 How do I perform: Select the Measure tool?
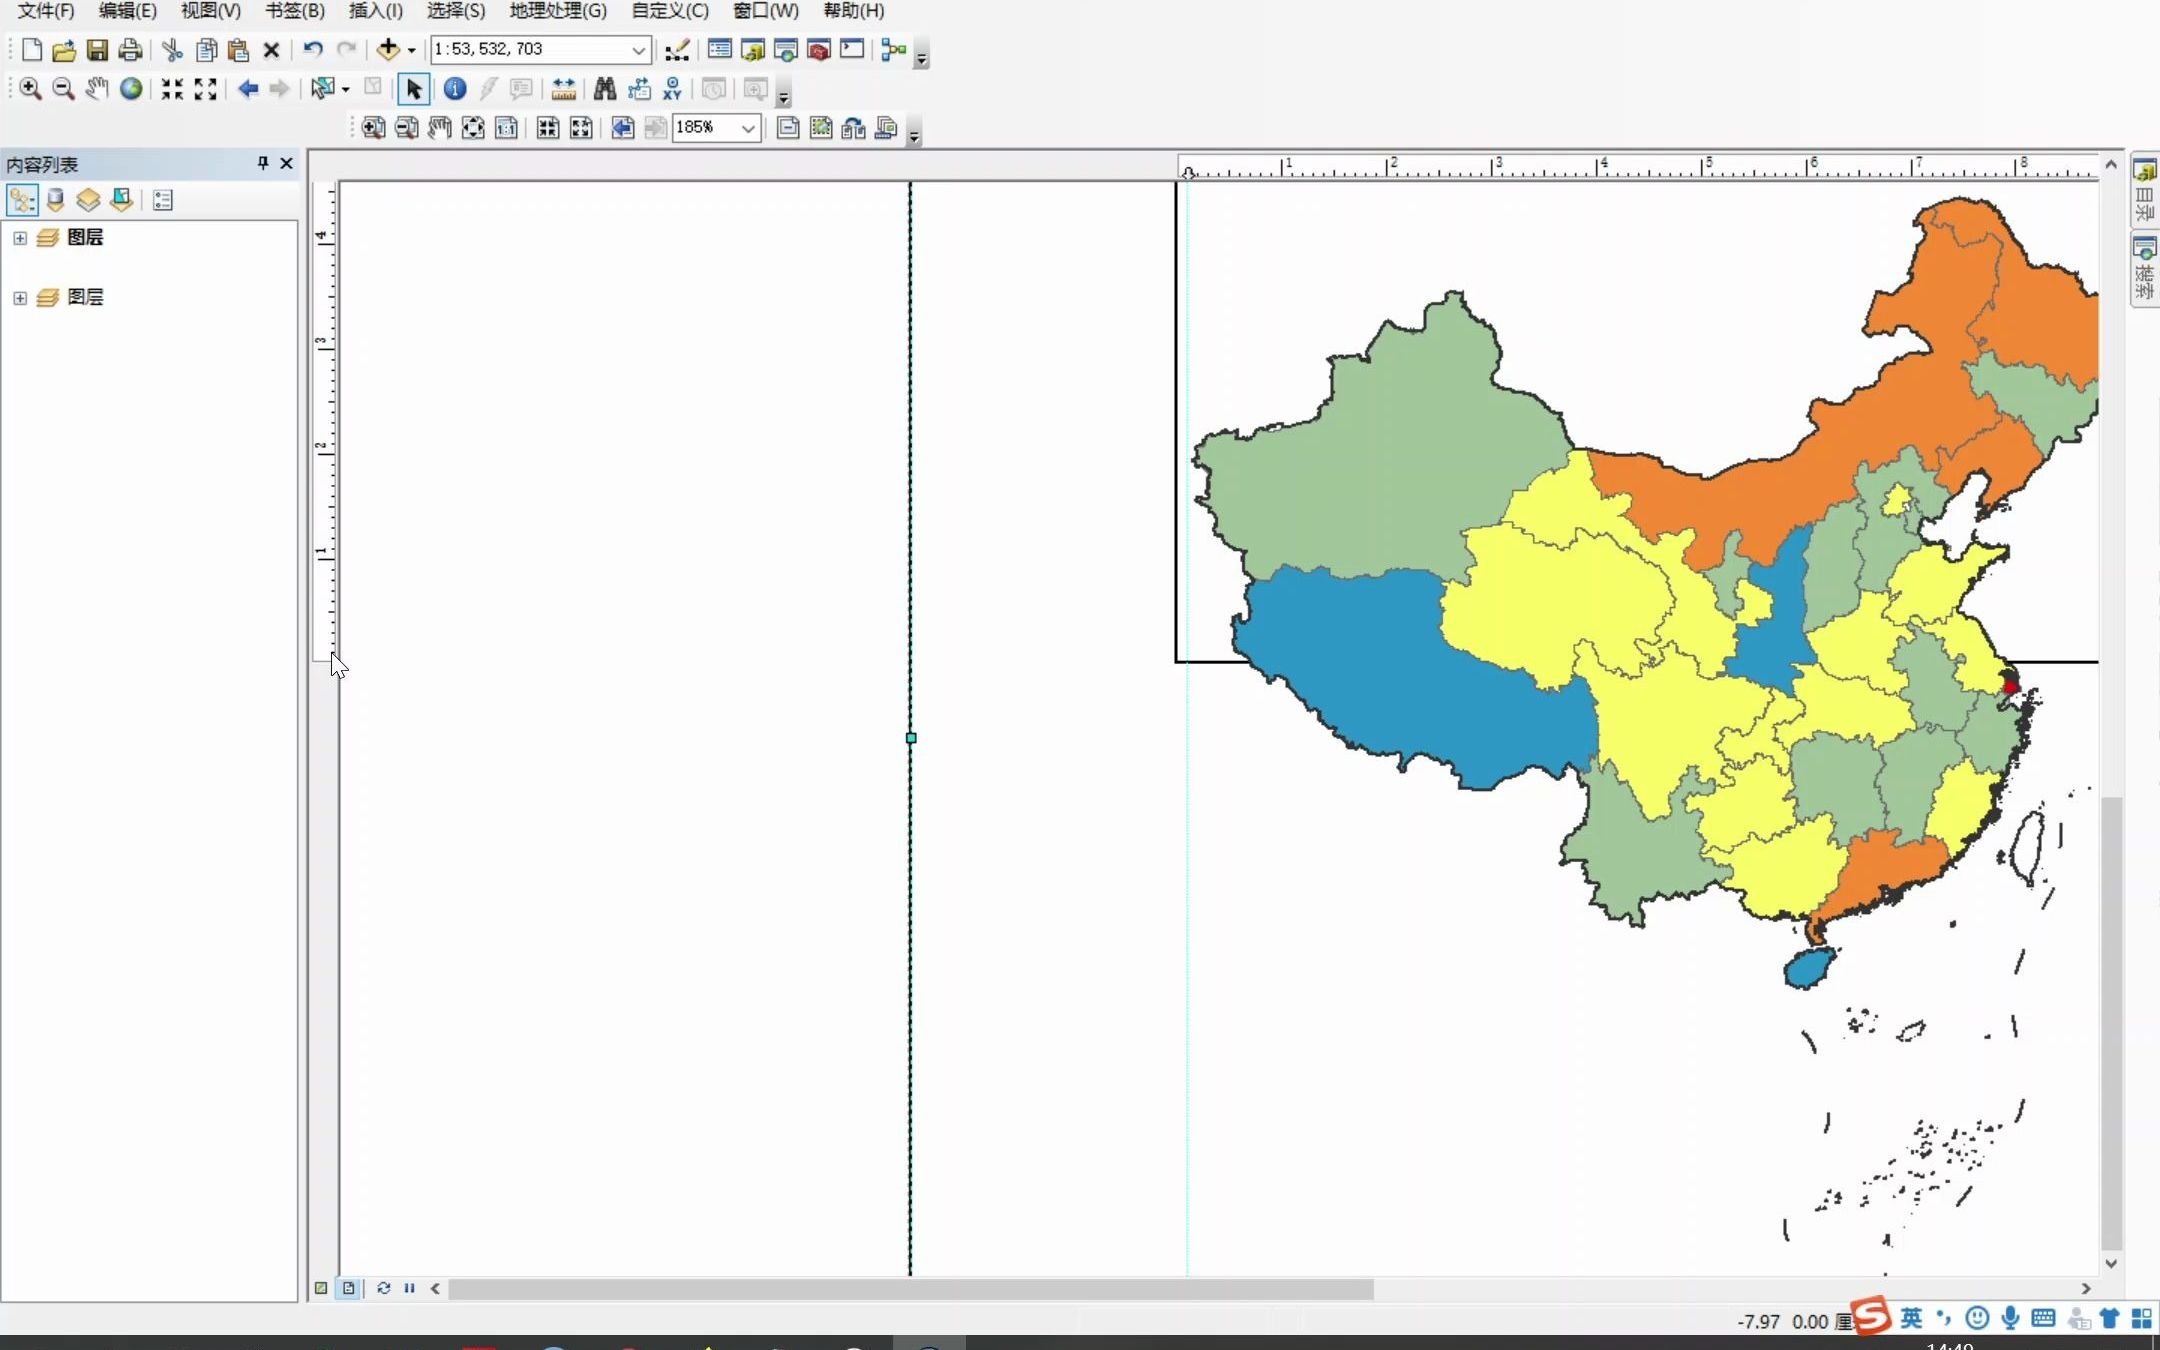[x=563, y=89]
